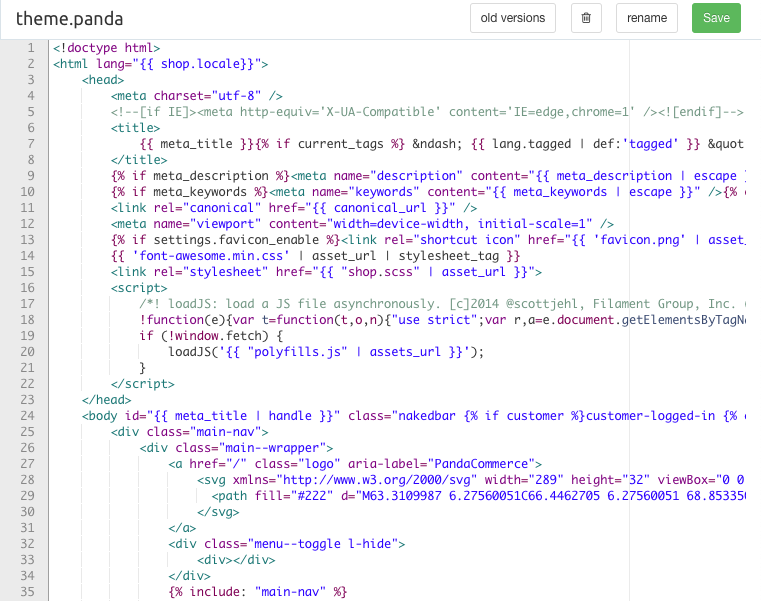Click the div class="main-nav" line

(x=189, y=433)
